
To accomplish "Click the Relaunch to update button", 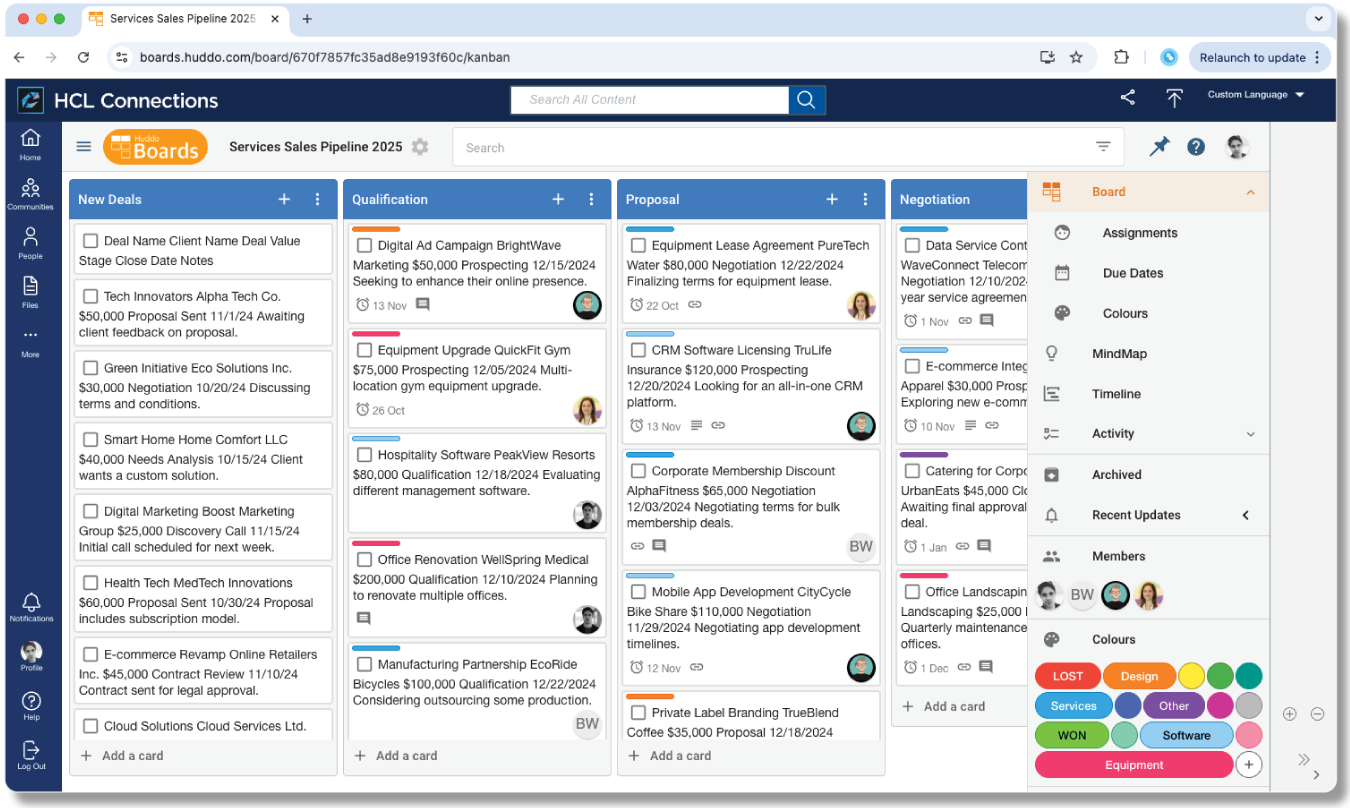I will [1252, 57].
